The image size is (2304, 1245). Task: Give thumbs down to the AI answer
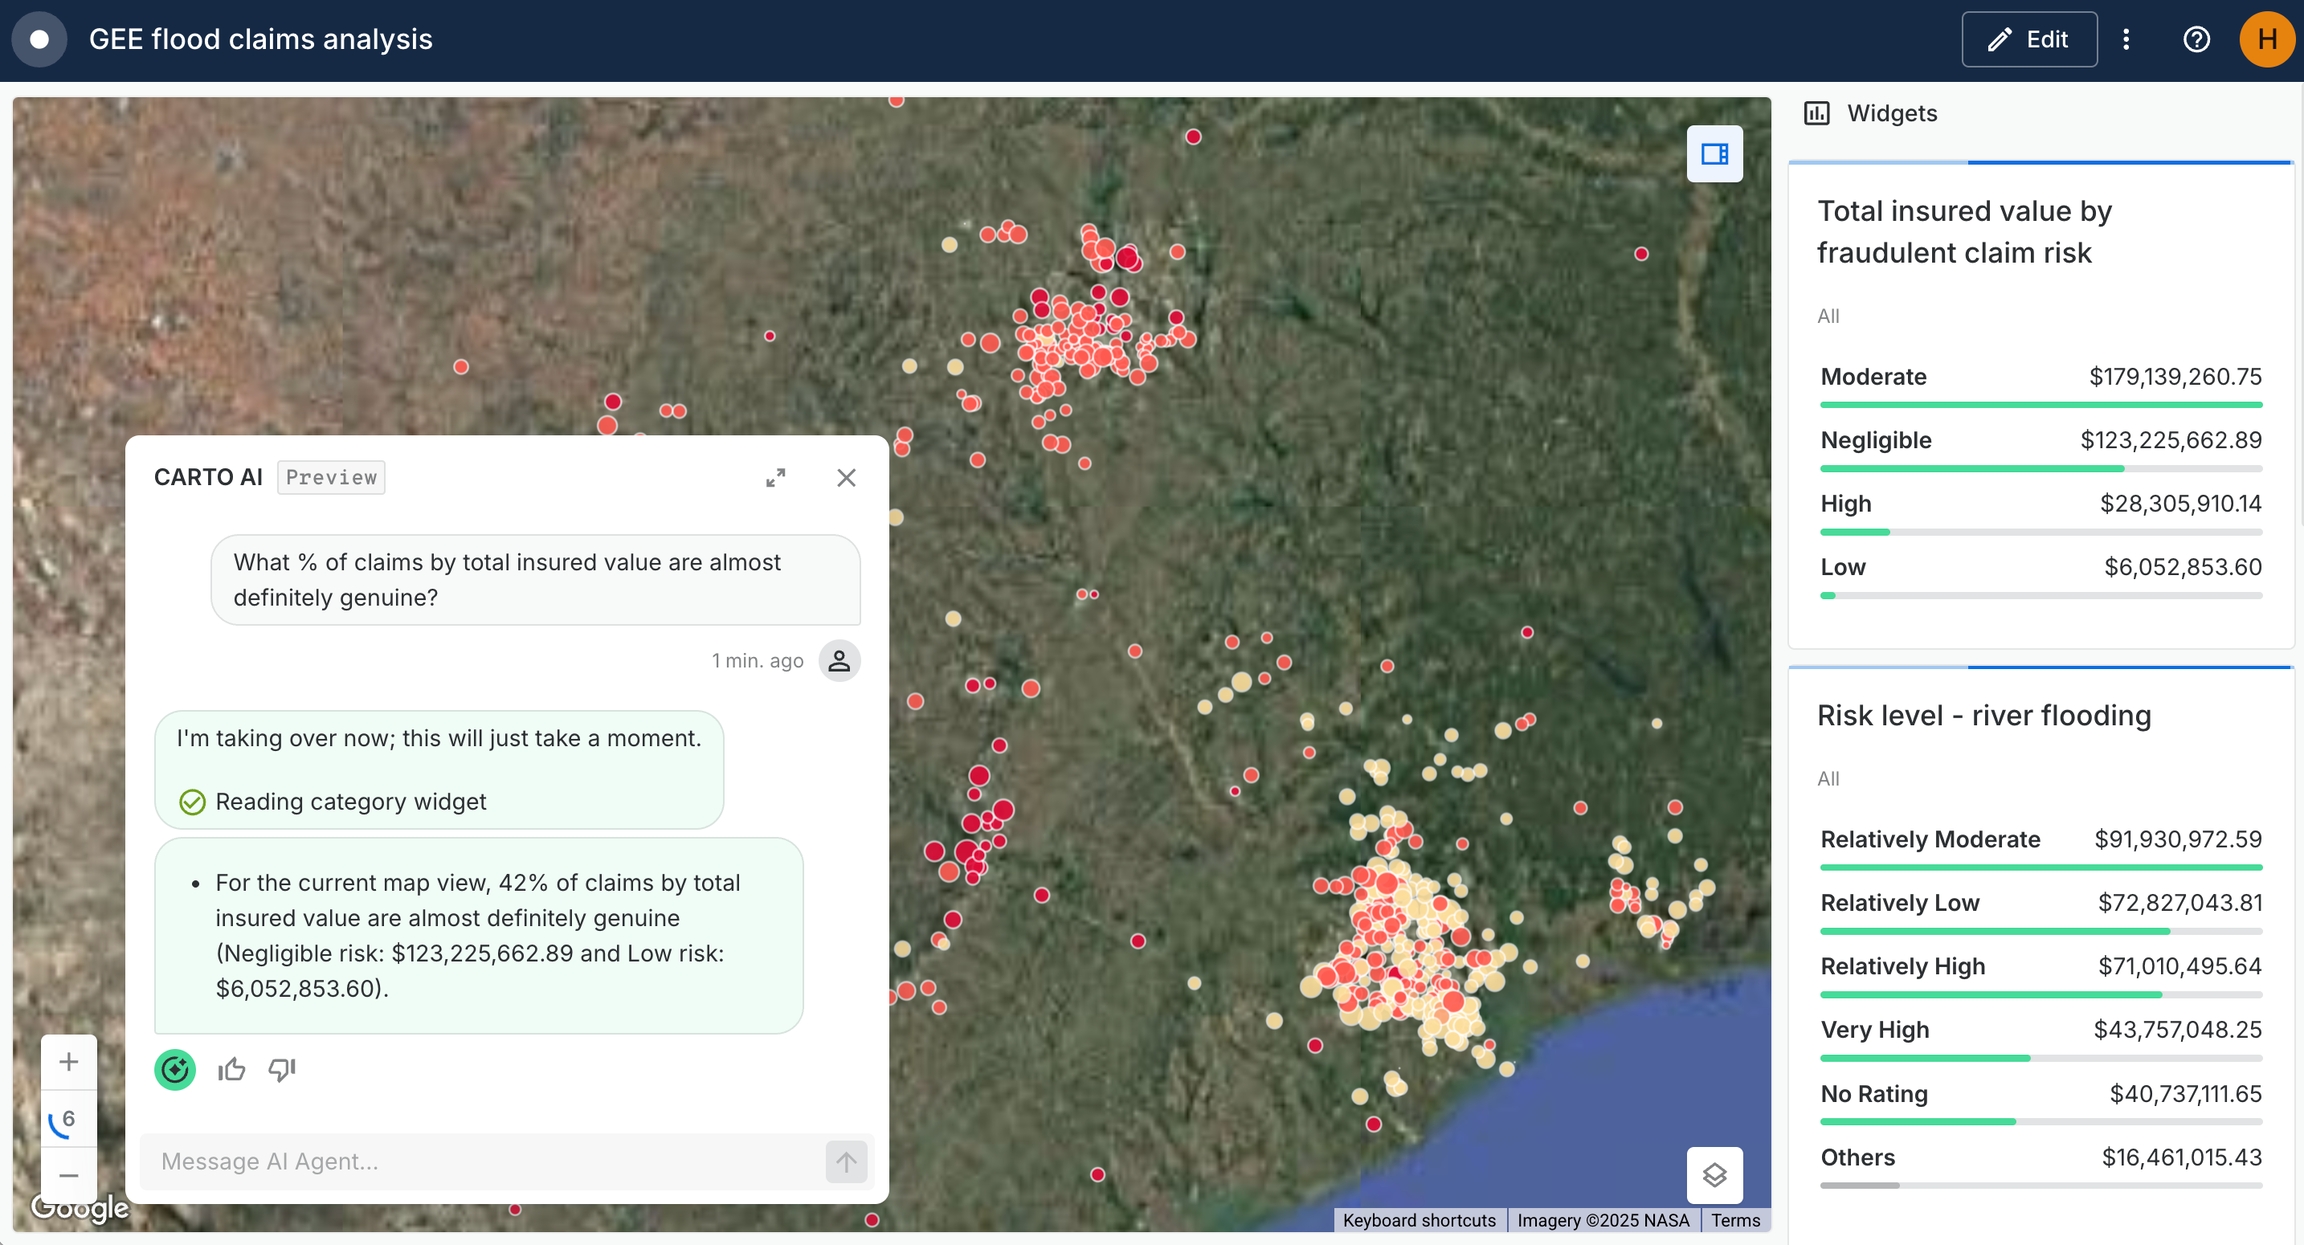[281, 1069]
